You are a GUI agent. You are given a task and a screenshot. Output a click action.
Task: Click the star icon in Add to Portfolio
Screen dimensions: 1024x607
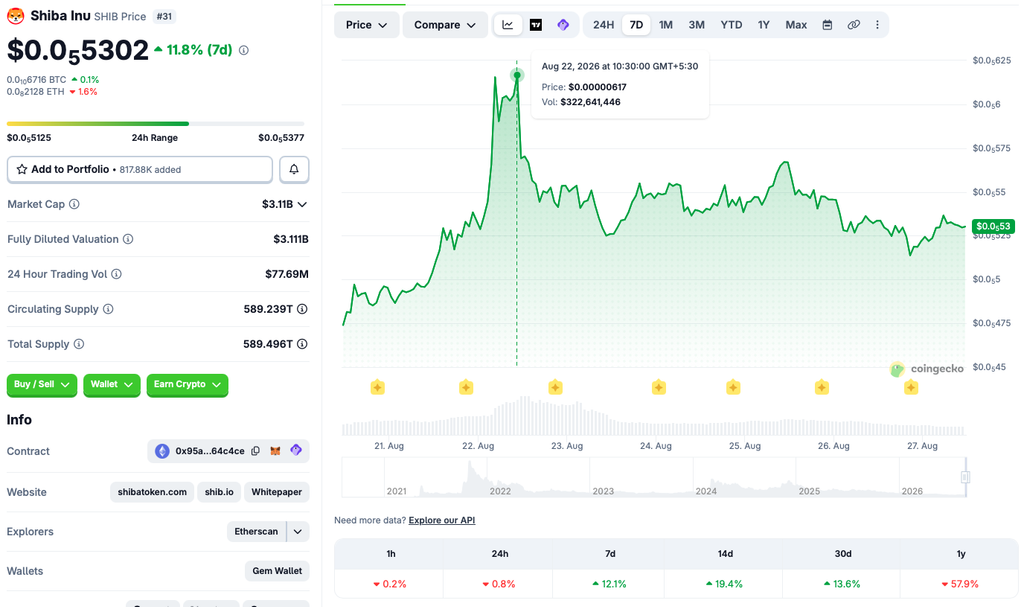pos(22,169)
